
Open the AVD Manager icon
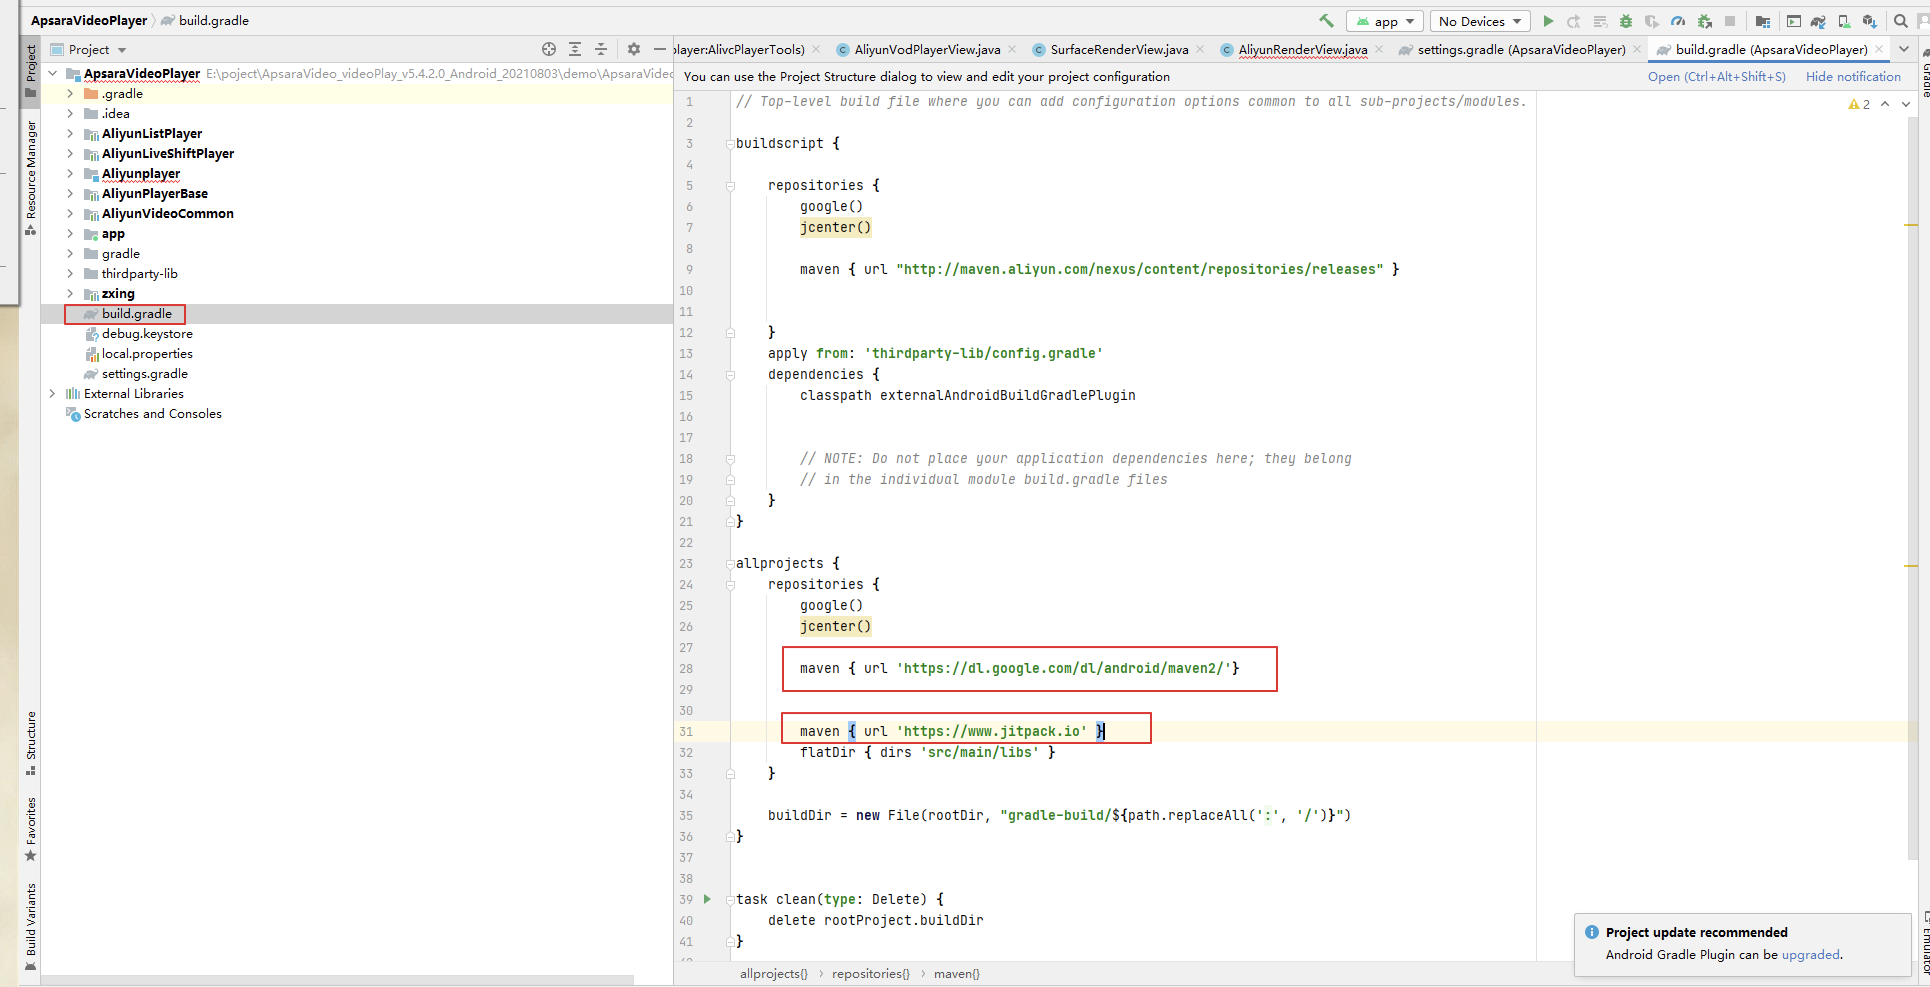point(1844,21)
